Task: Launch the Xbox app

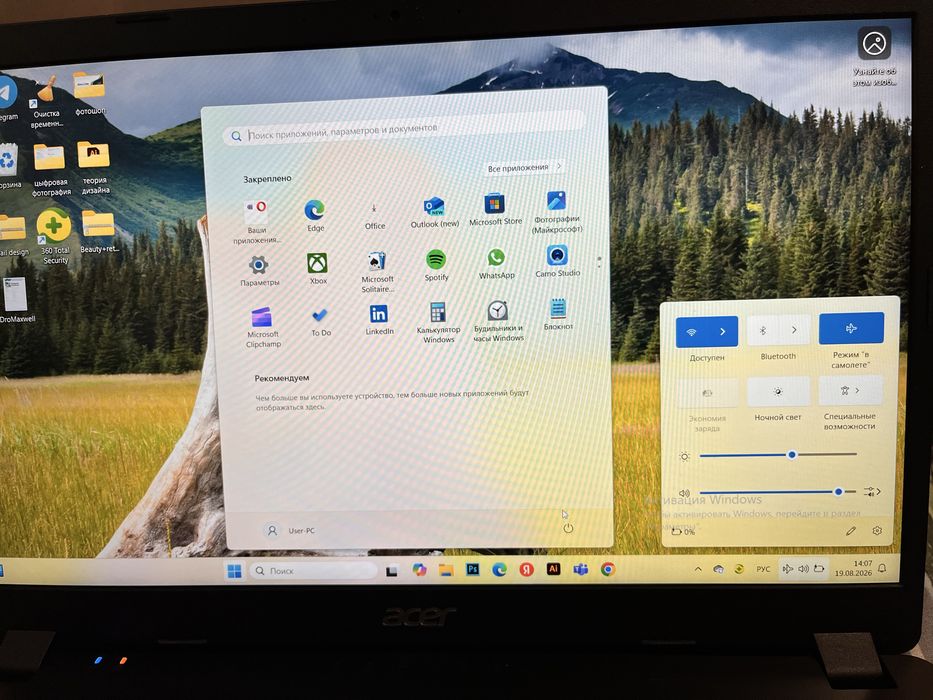Action: click(x=318, y=268)
